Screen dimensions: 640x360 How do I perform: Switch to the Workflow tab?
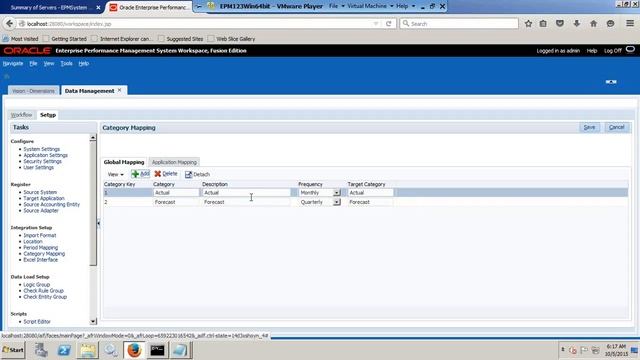pos(21,115)
